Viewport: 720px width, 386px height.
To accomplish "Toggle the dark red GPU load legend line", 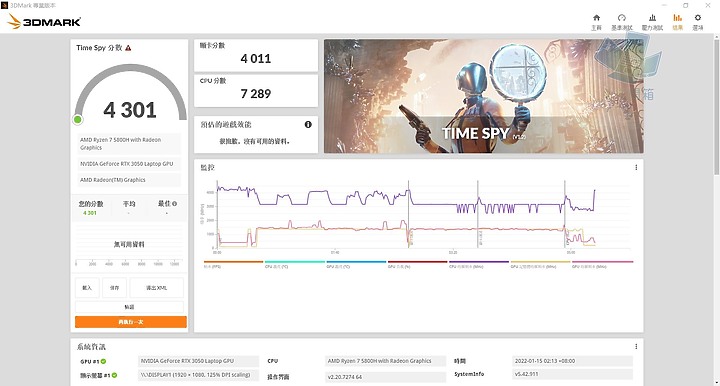I will tap(417, 264).
